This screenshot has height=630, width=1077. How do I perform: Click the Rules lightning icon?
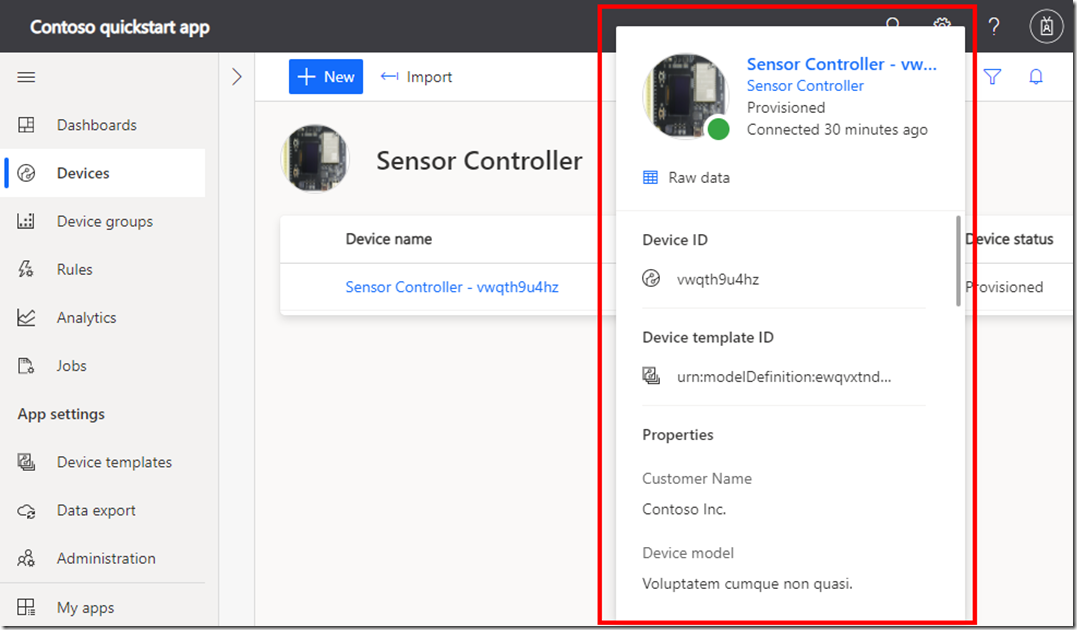coord(26,269)
